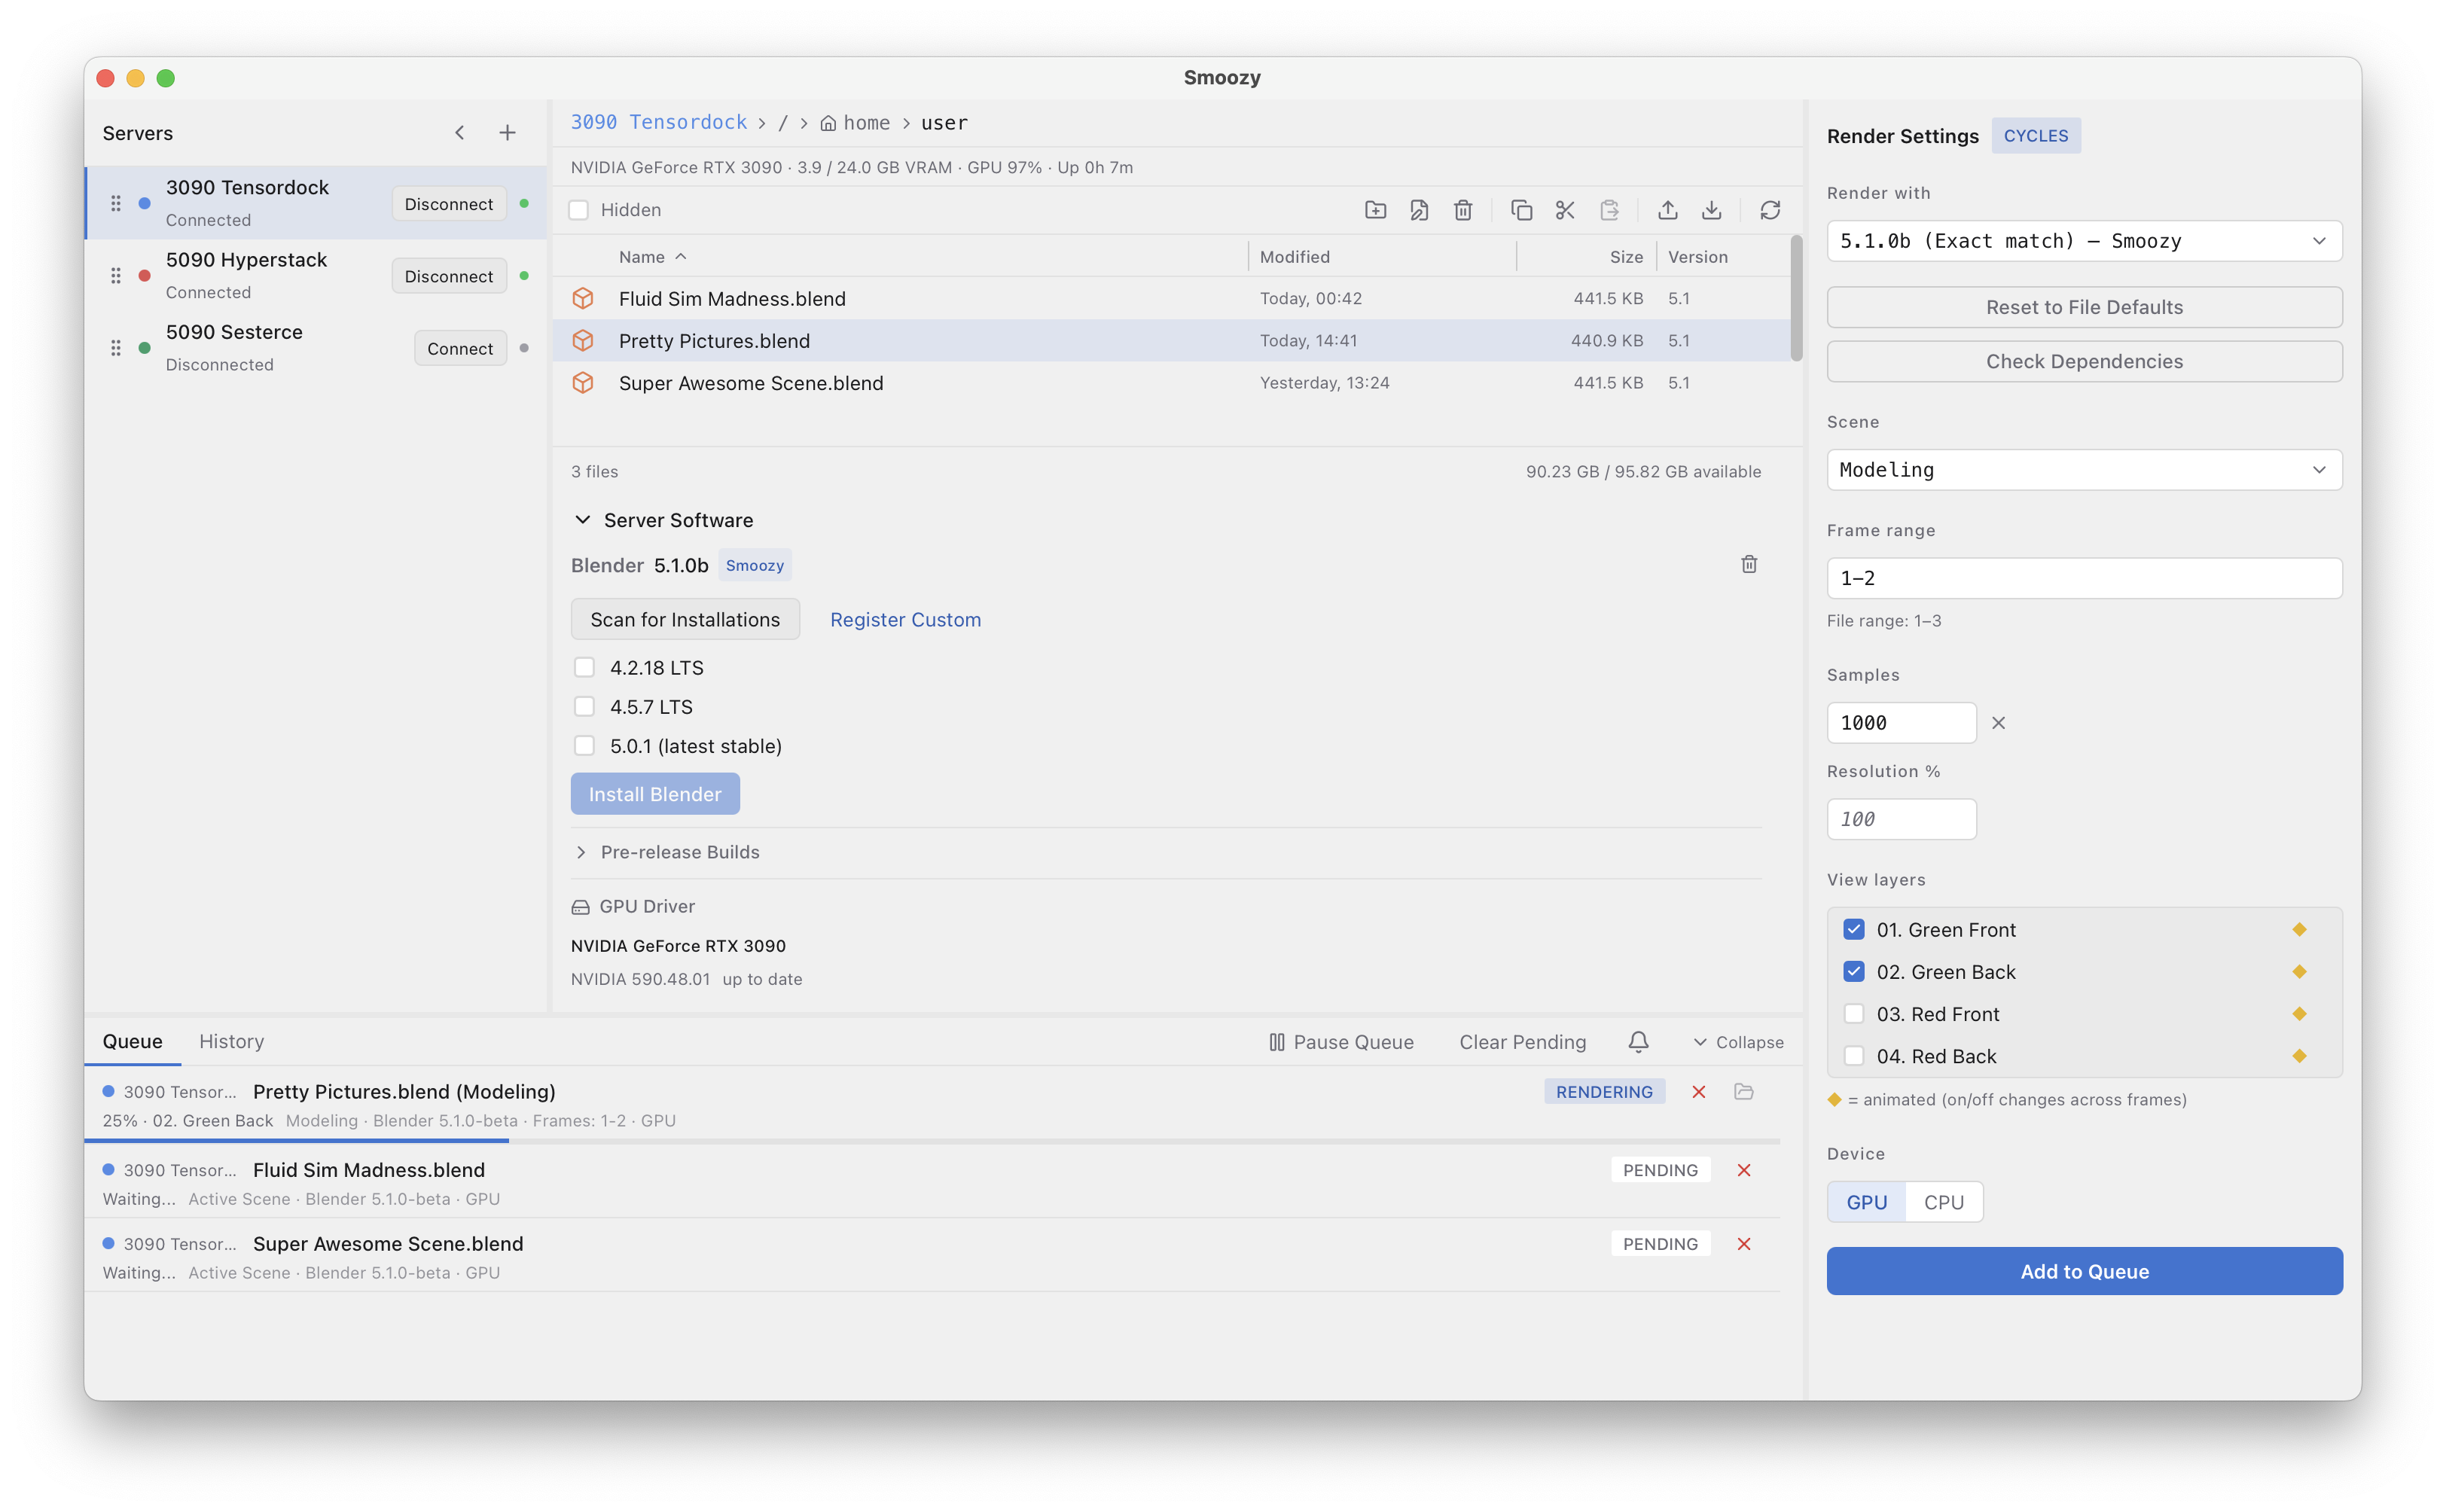
Task: Click the download icon in the file toolbar
Action: coord(1712,210)
